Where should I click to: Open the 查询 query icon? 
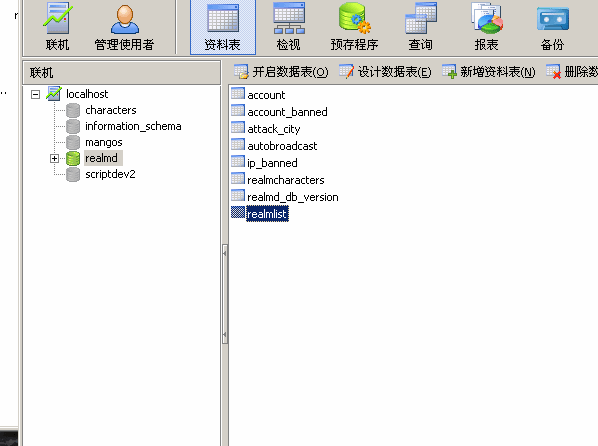pos(420,27)
